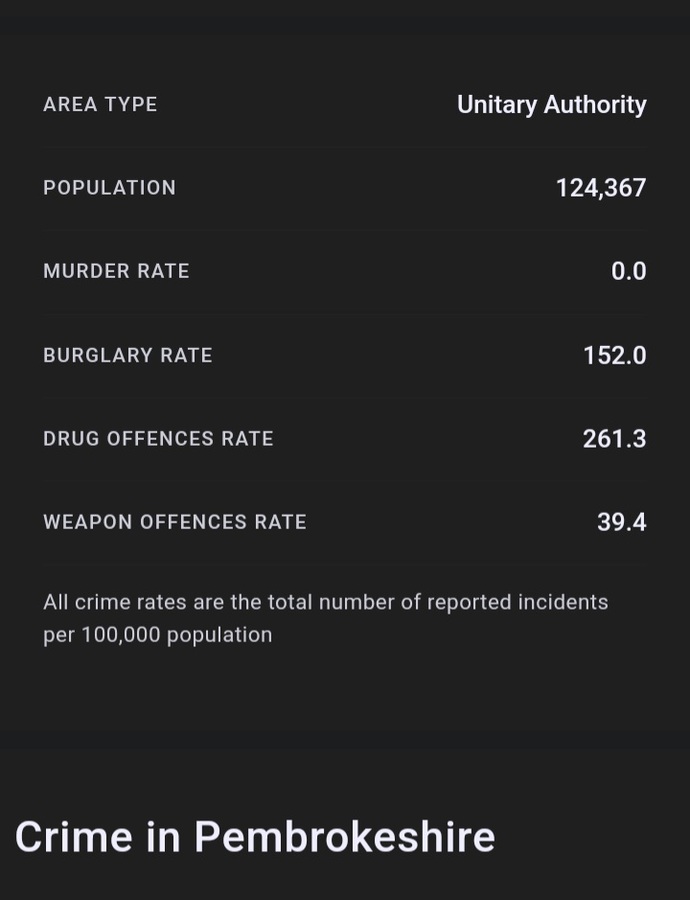Click the word Pembrokeshire in the heading

pos(344,836)
